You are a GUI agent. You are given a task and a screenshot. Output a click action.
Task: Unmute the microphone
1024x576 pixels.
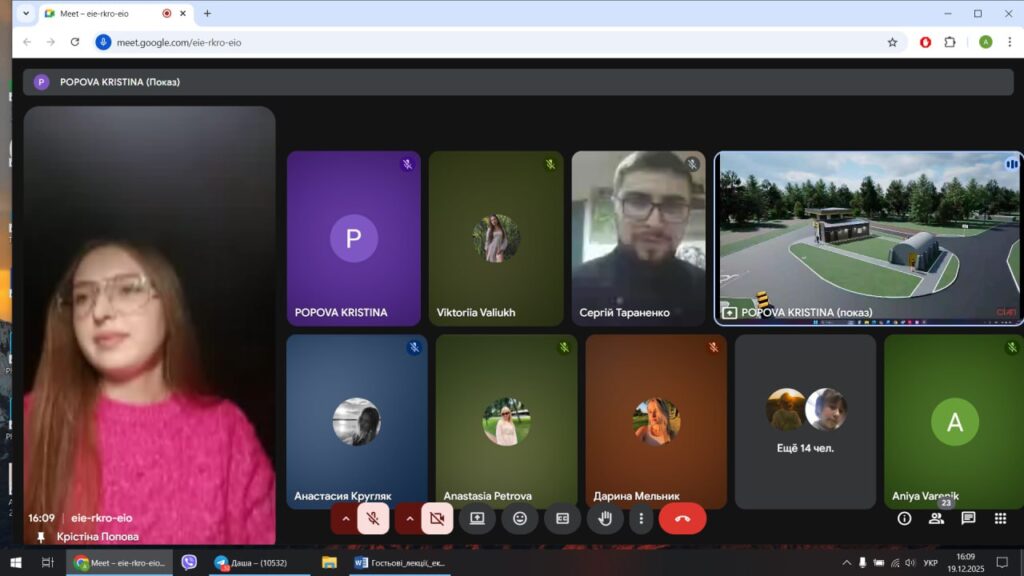click(373, 518)
